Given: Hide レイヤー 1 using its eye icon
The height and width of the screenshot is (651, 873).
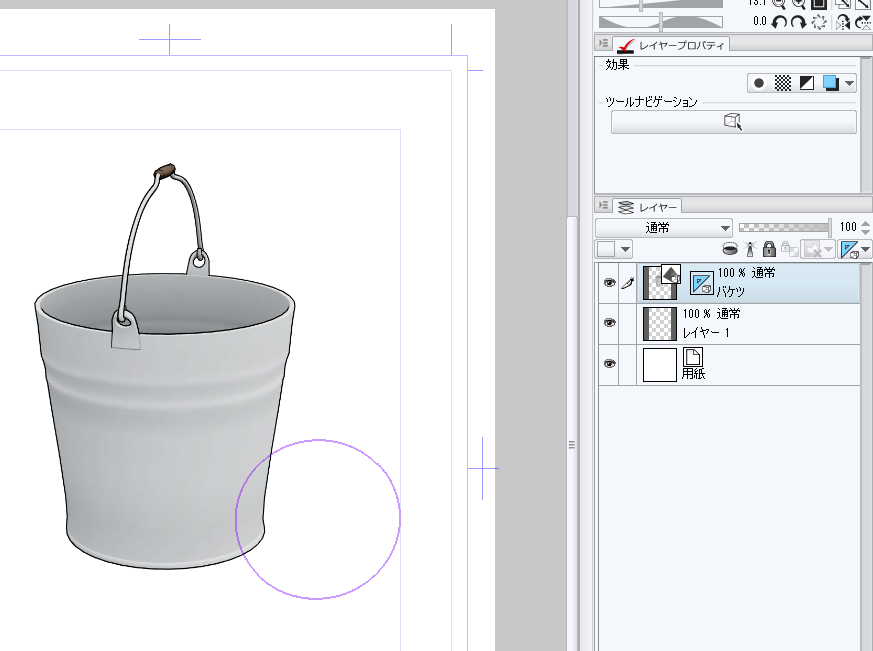Looking at the screenshot, I should (x=608, y=324).
